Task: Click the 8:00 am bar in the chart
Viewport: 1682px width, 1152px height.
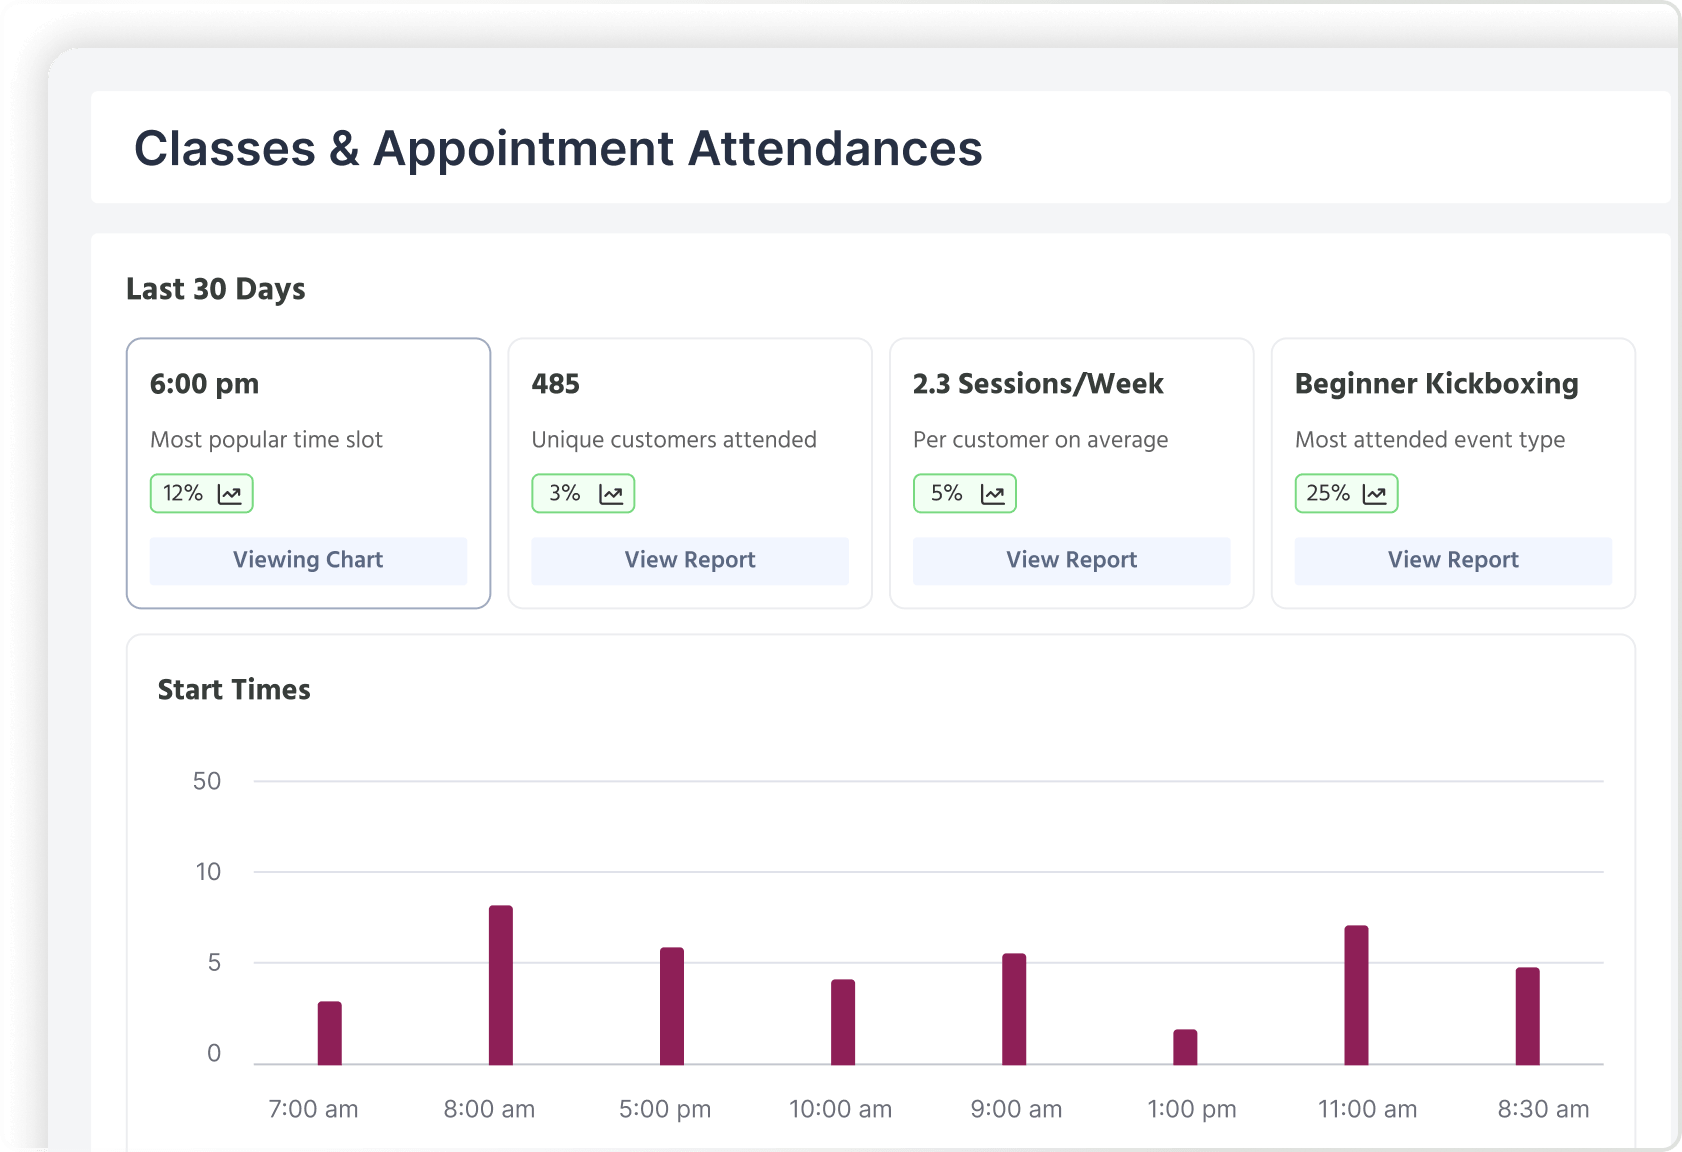Action: (x=501, y=985)
